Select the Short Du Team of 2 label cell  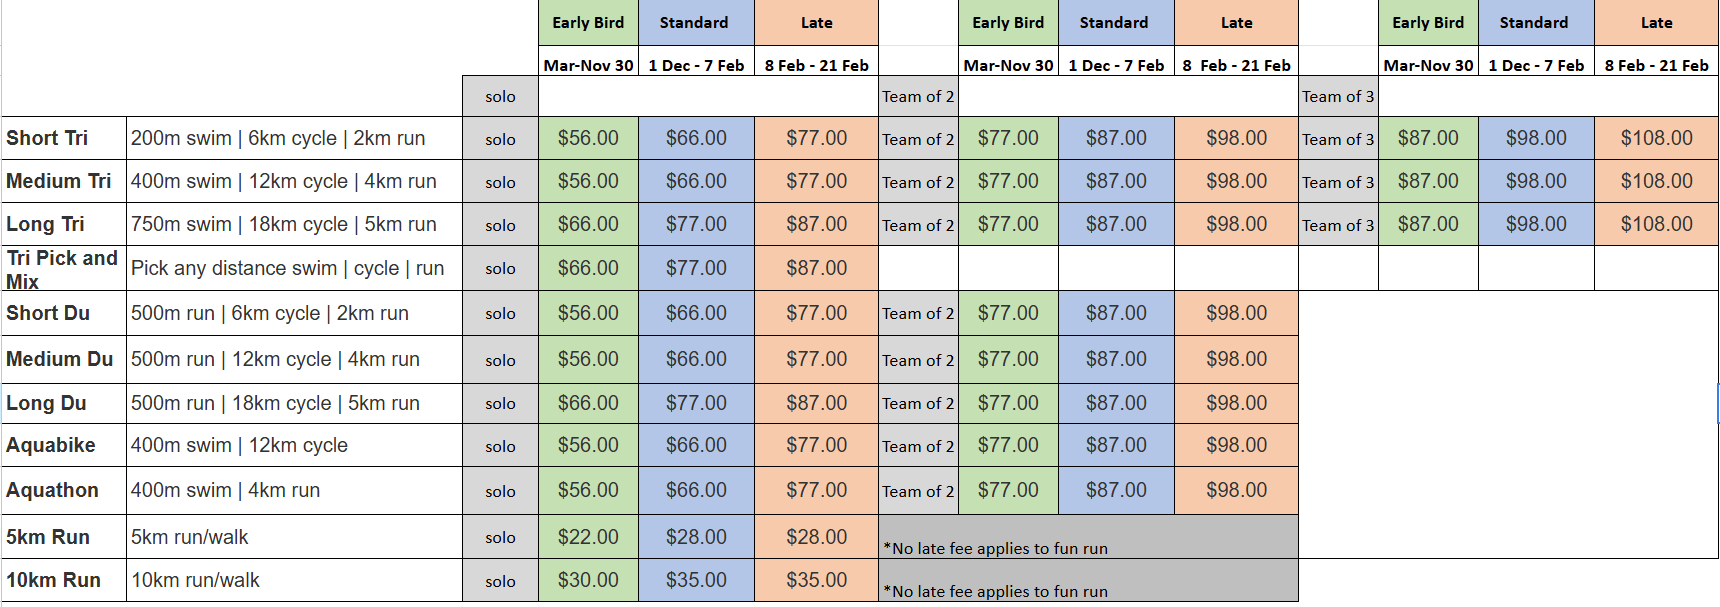[x=918, y=313]
